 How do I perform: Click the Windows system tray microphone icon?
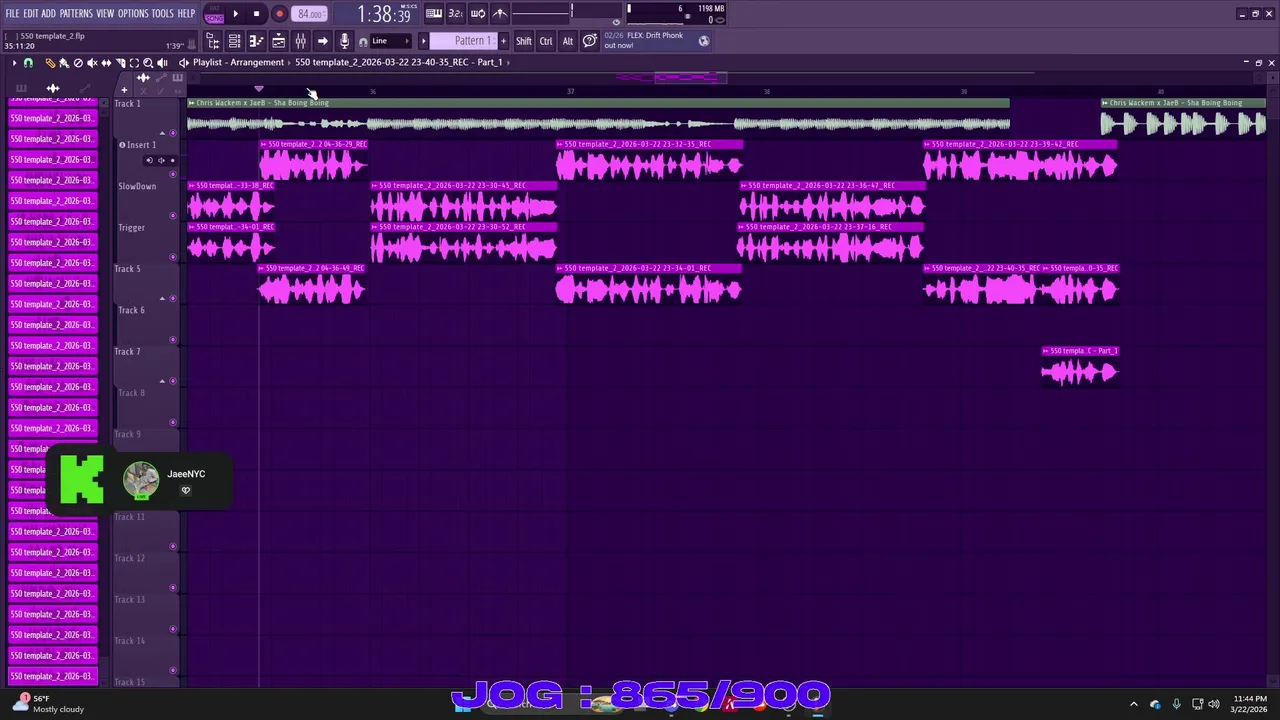tap(1176, 704)
